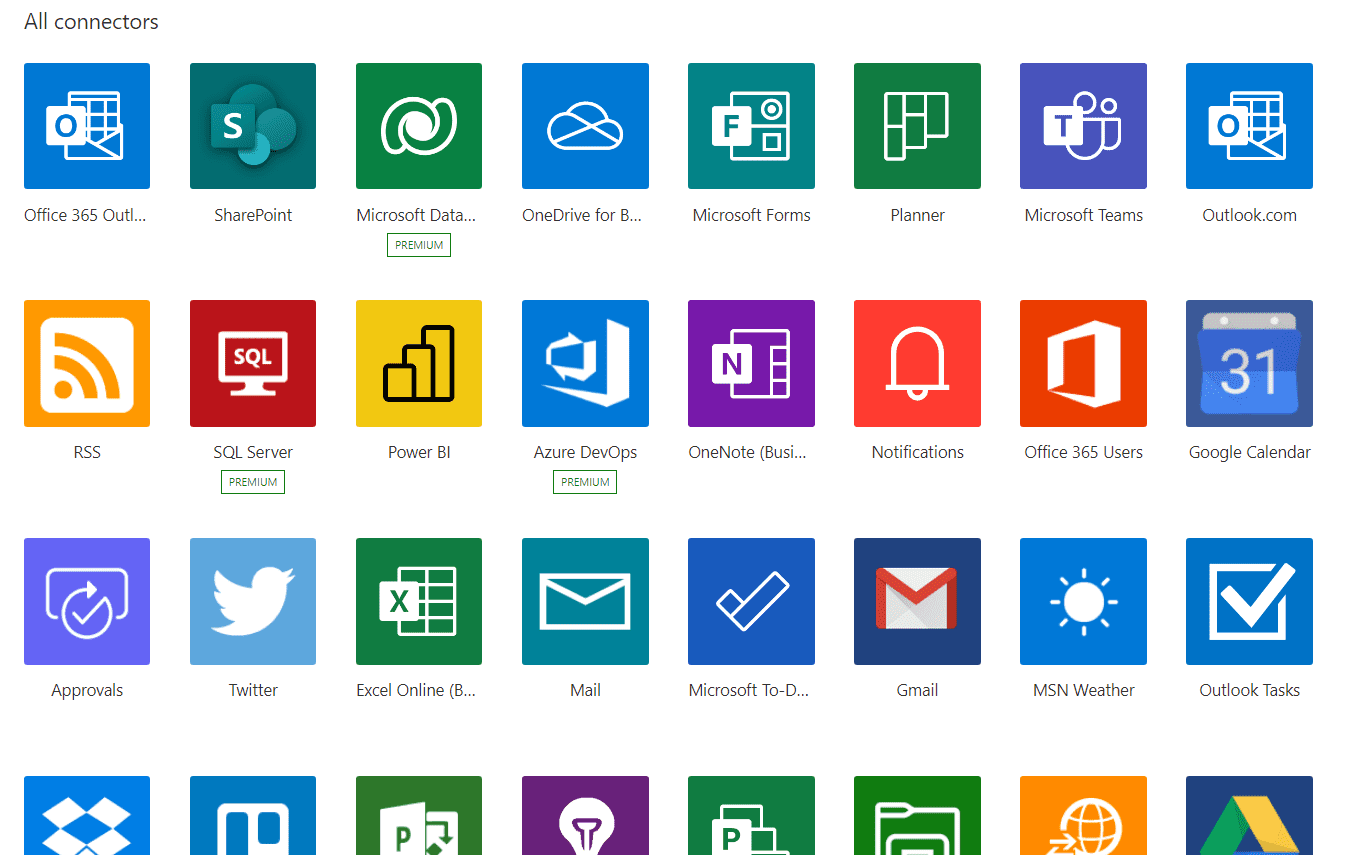Click the Office 365 Users label
Viewport: 1348px width, 855px height.
click(x=1083, y=452)
